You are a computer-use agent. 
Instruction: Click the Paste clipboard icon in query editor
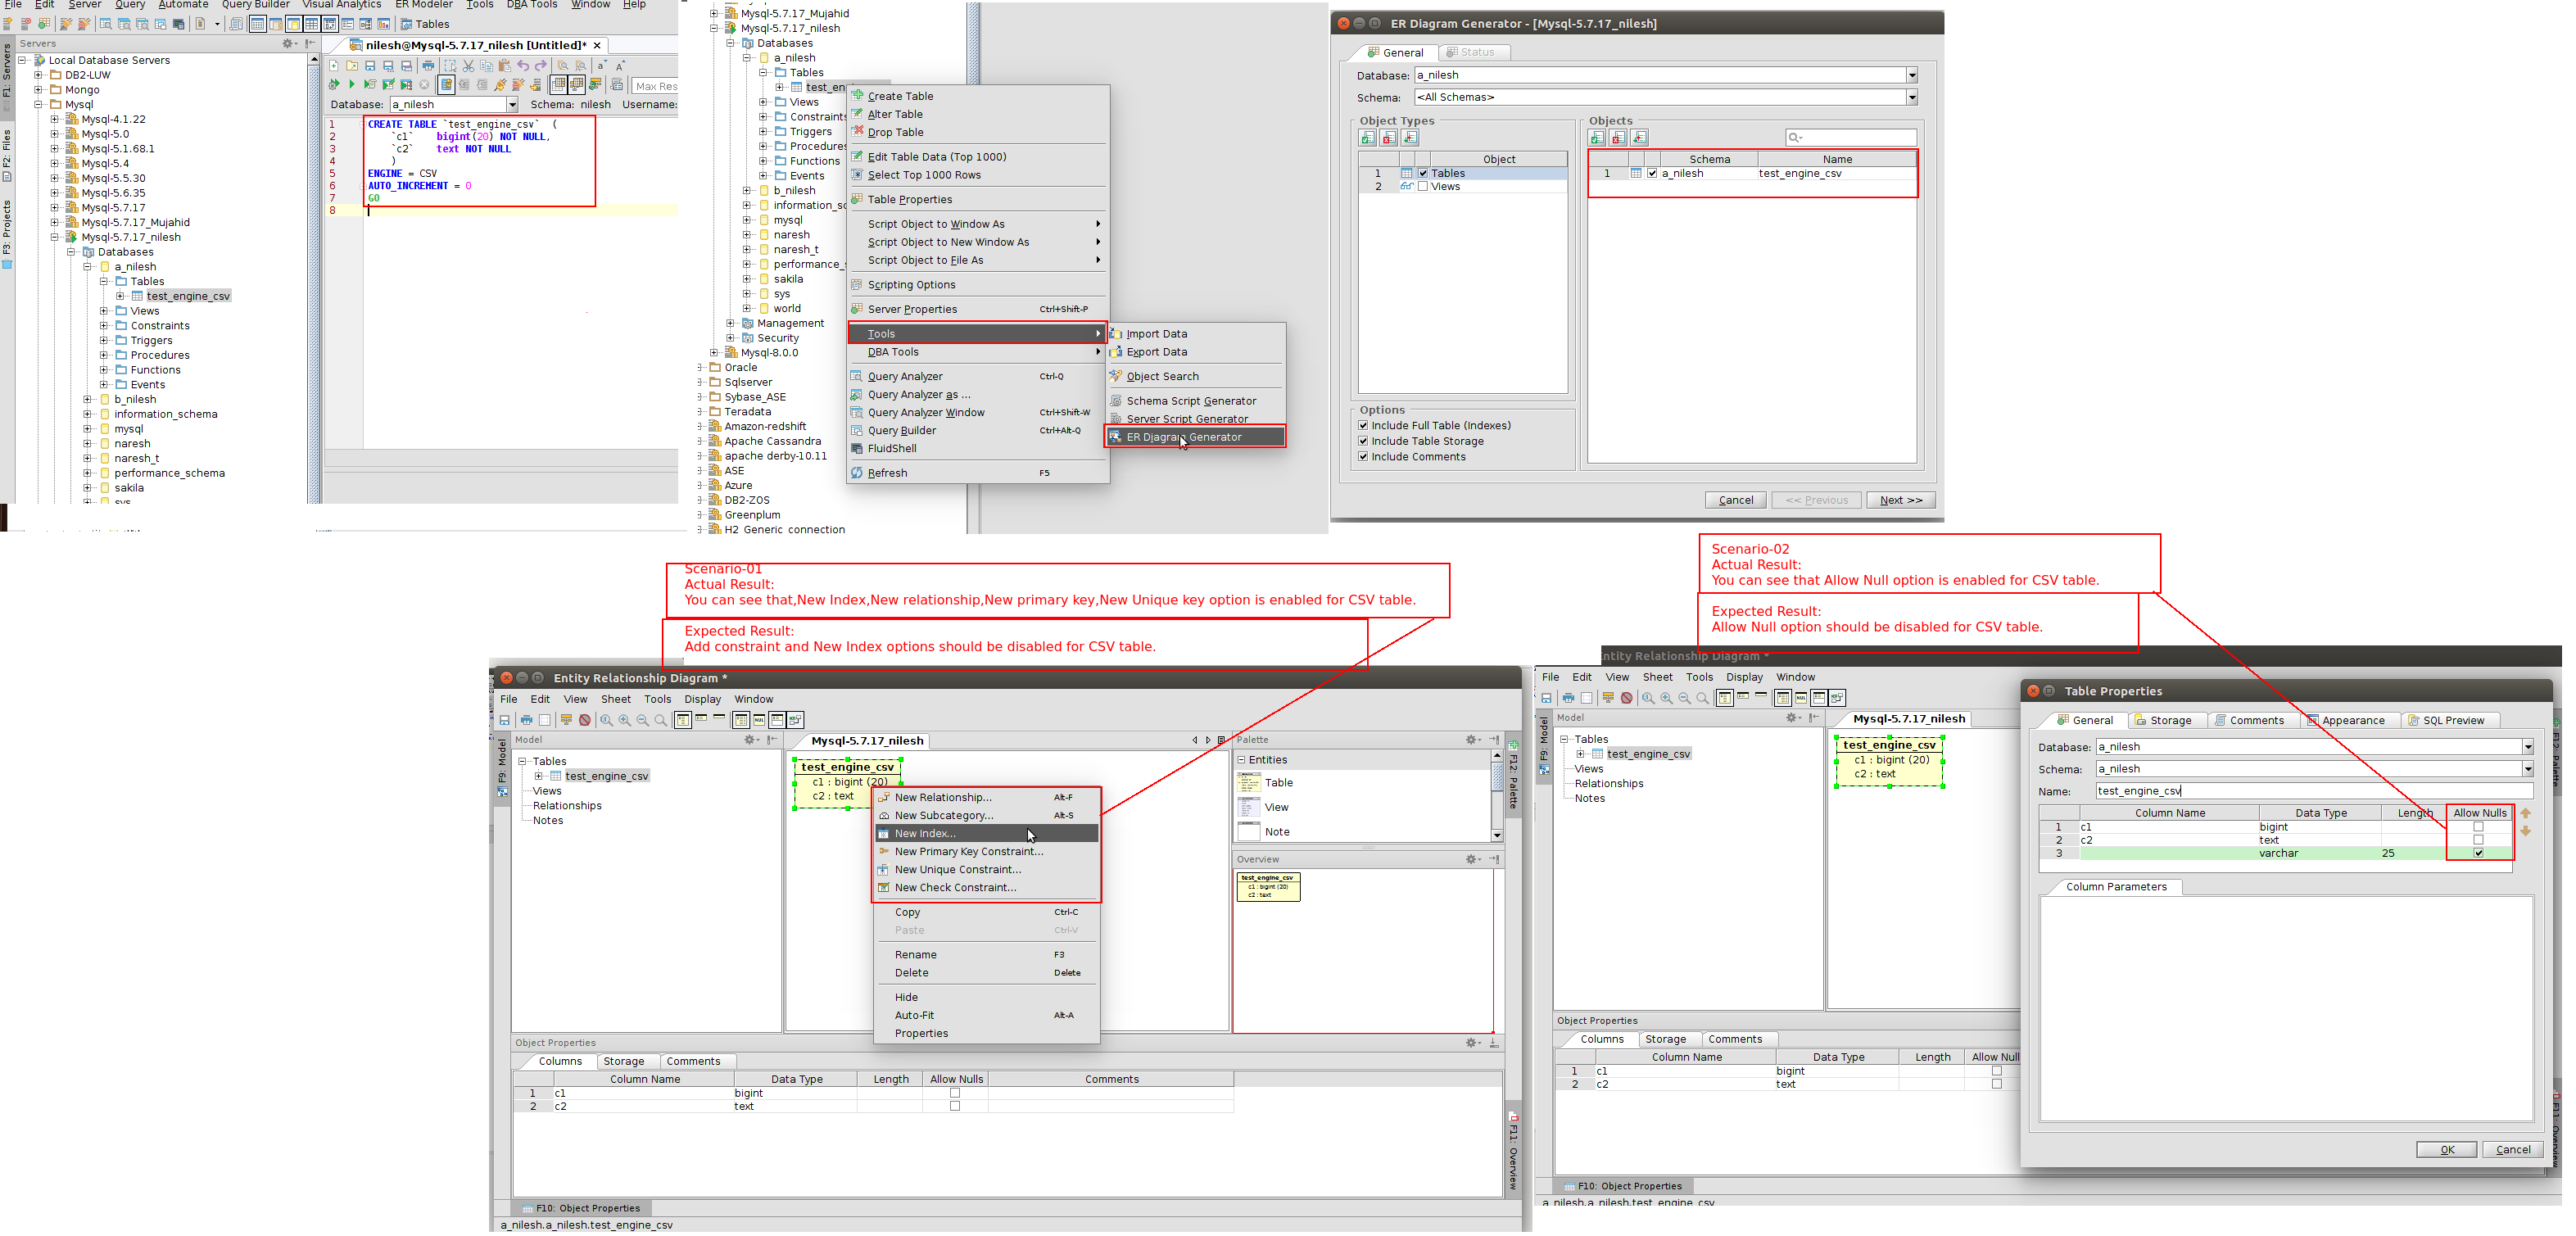click(504, 66)
